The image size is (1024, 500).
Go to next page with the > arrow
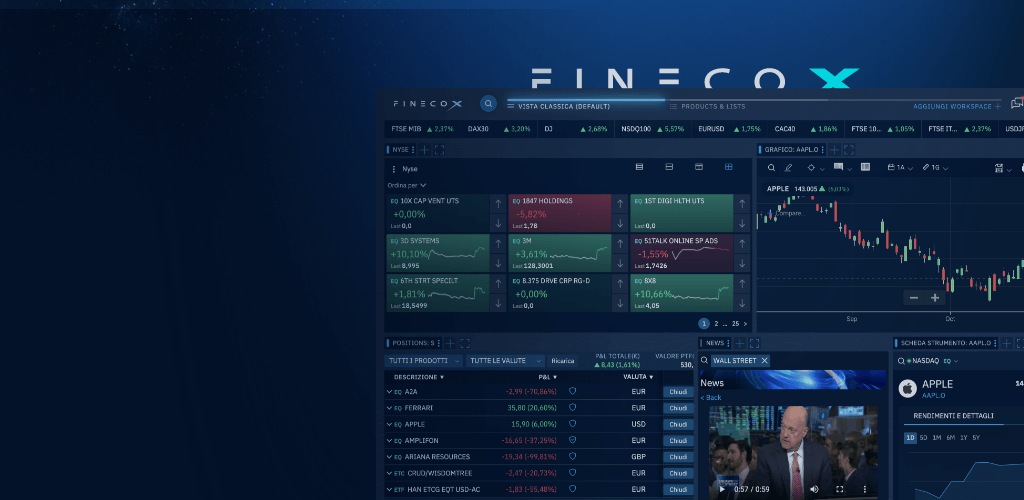pyautogui.click(x=745, y=324)
